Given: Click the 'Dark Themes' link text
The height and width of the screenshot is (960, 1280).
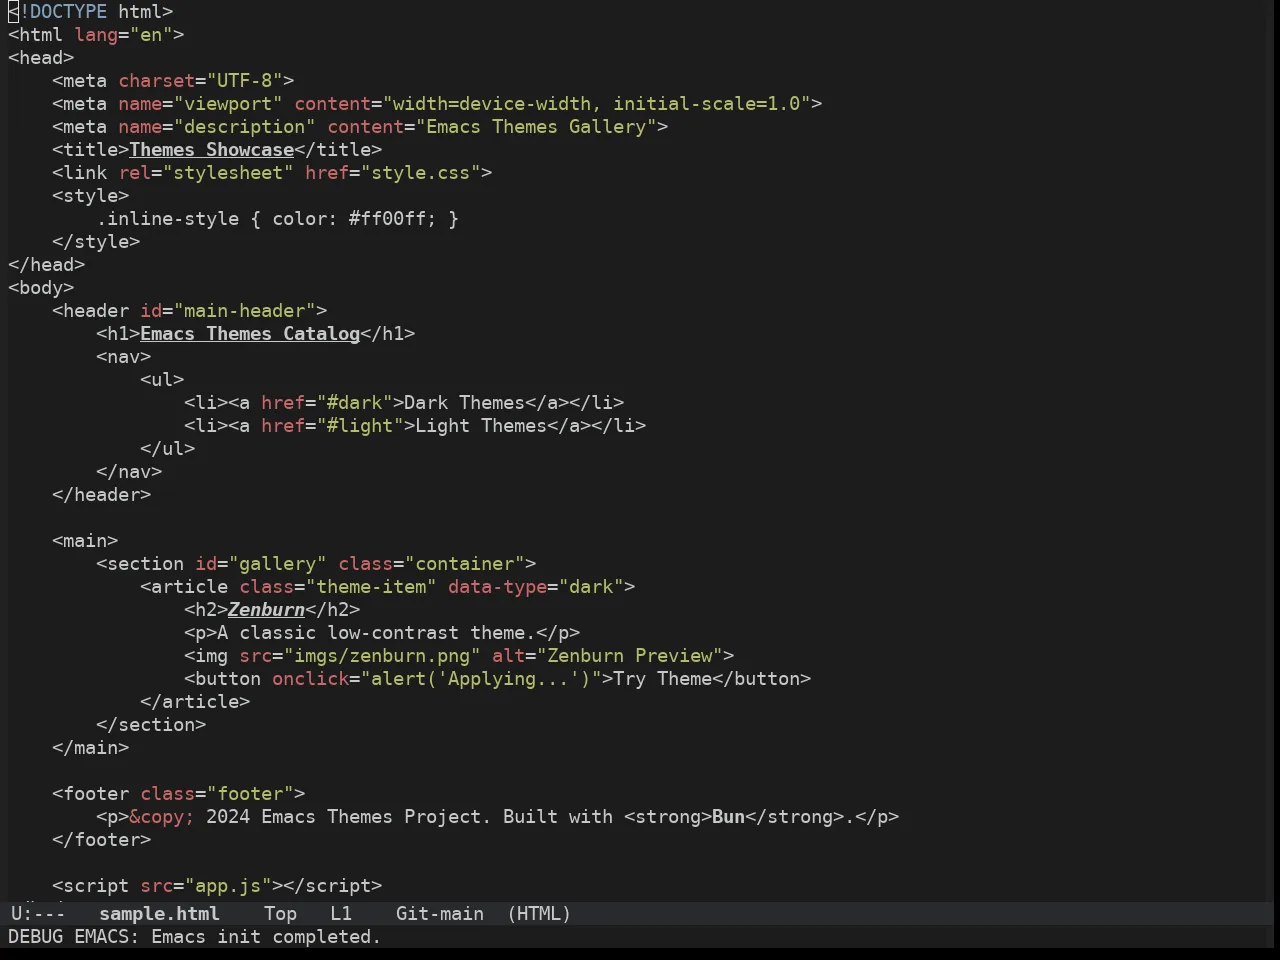Looking at the screenshot, I should 464,403.
